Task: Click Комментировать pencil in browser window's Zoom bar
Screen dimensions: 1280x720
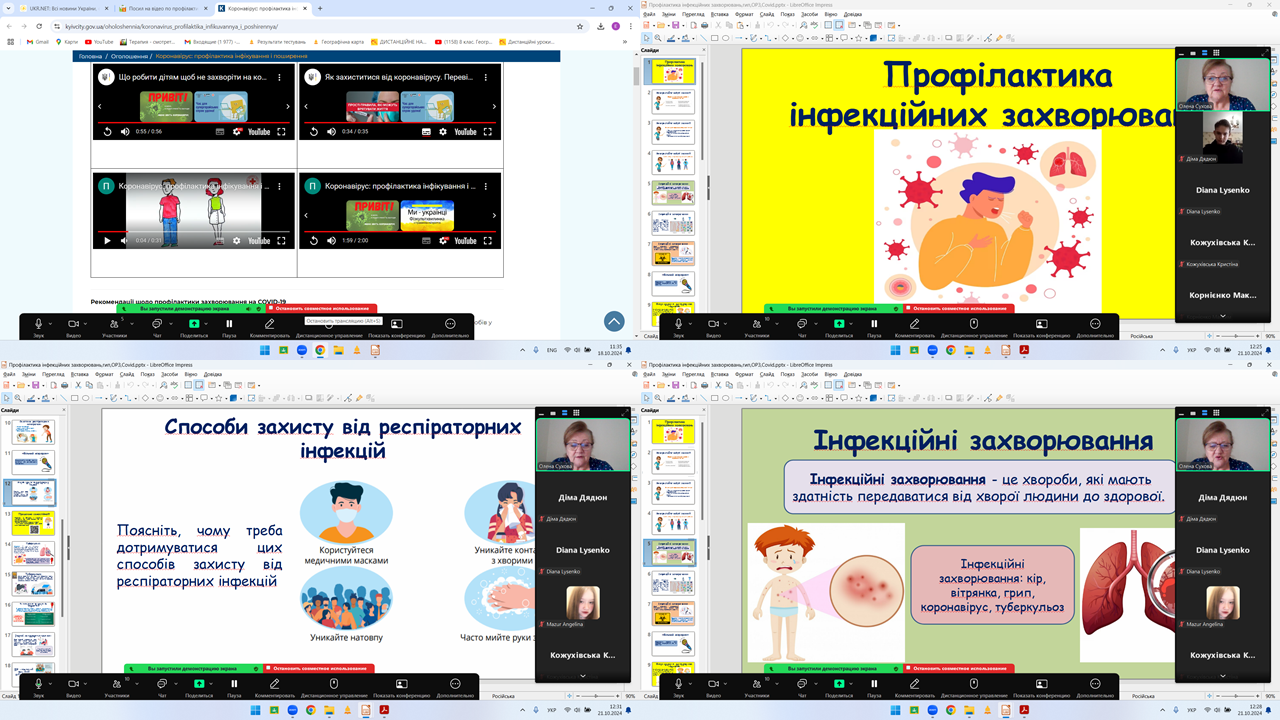Action: pyautogui.click(x=270, y=328)
